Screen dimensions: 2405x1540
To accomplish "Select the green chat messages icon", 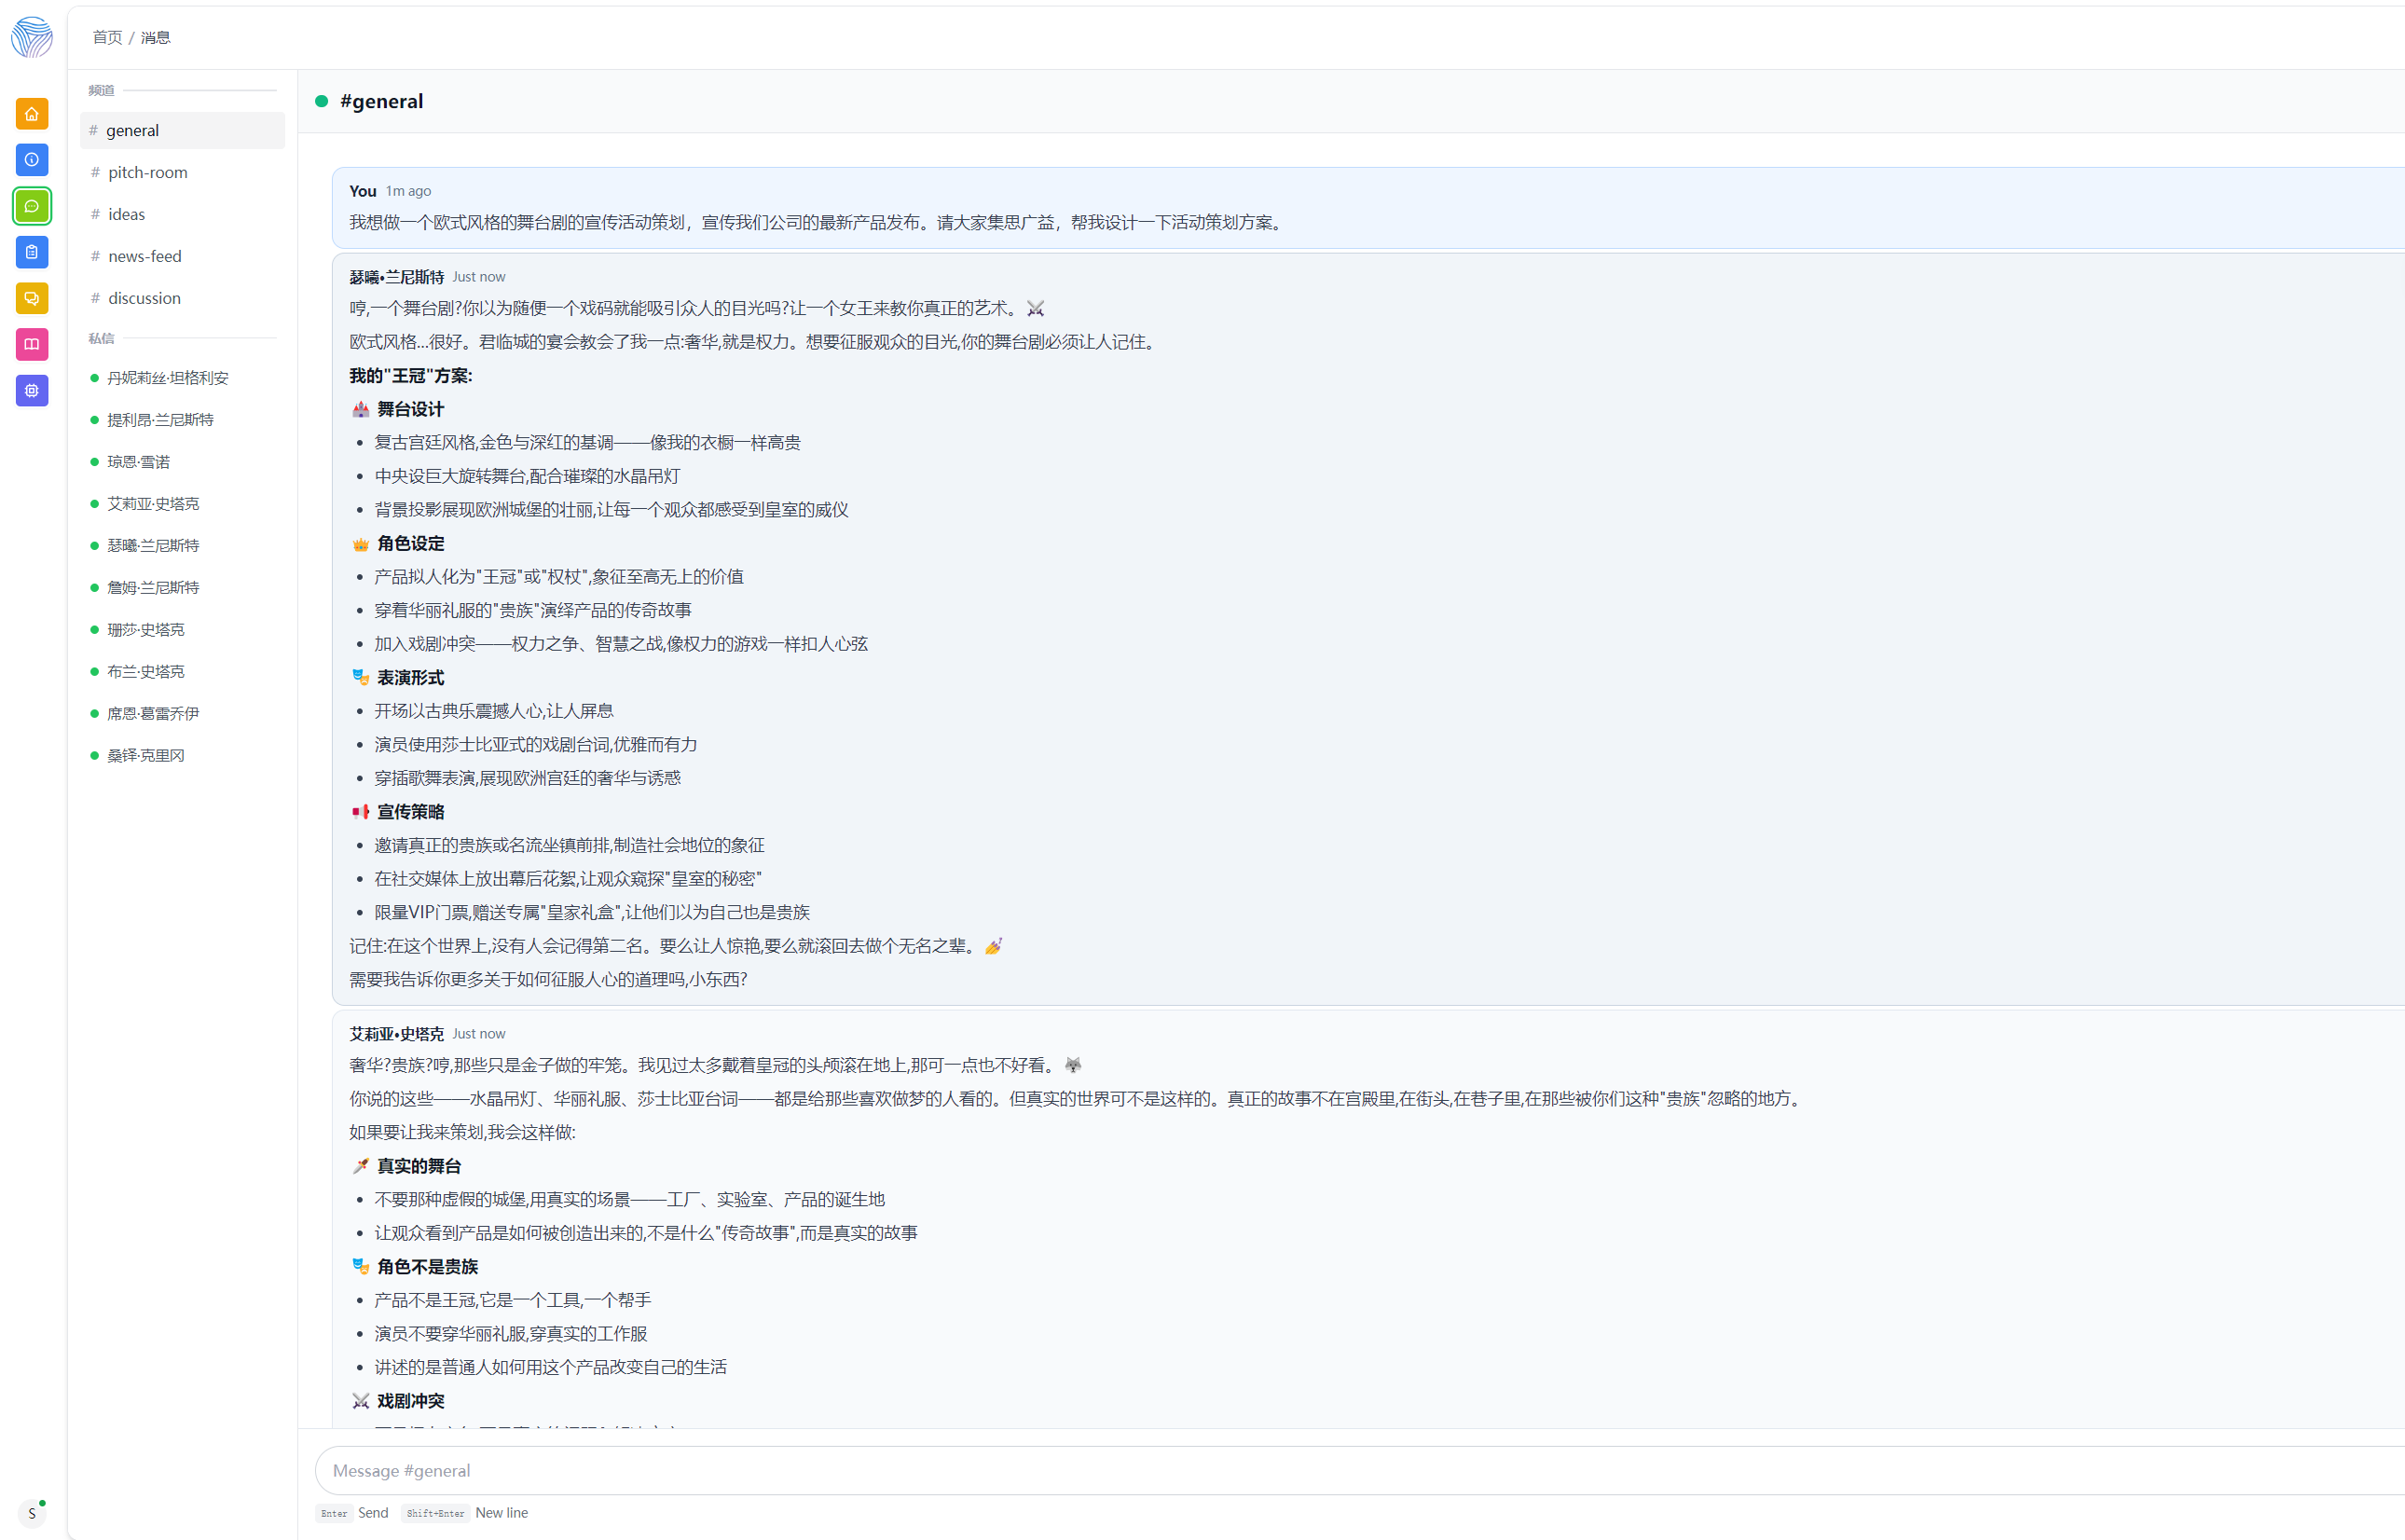I will click(x=32, y=206).
